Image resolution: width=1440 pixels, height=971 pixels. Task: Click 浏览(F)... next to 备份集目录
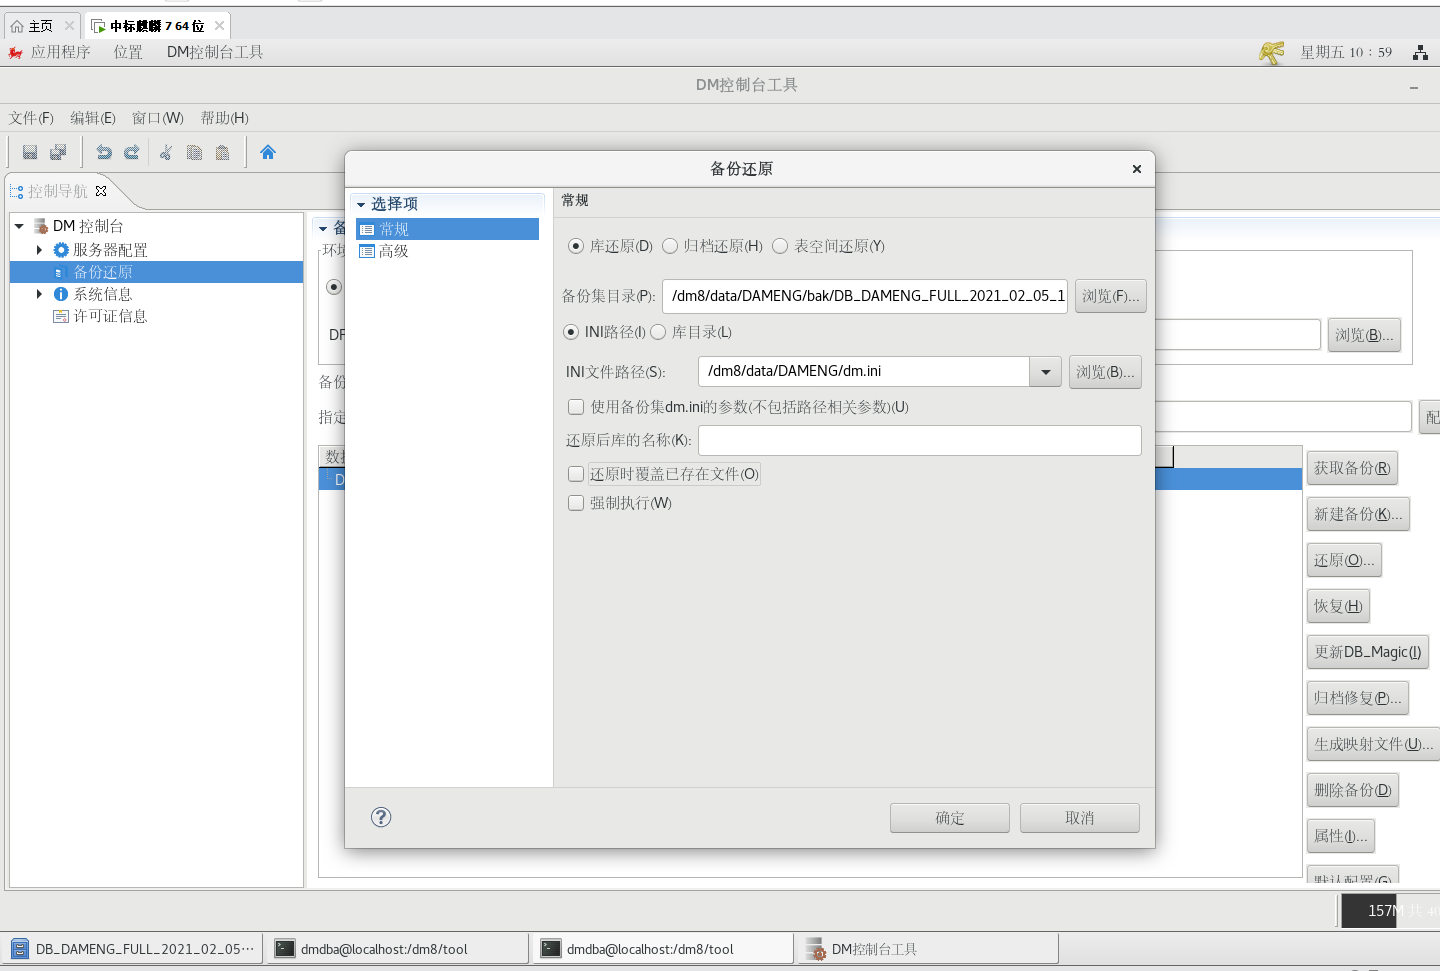point(1111,296)
